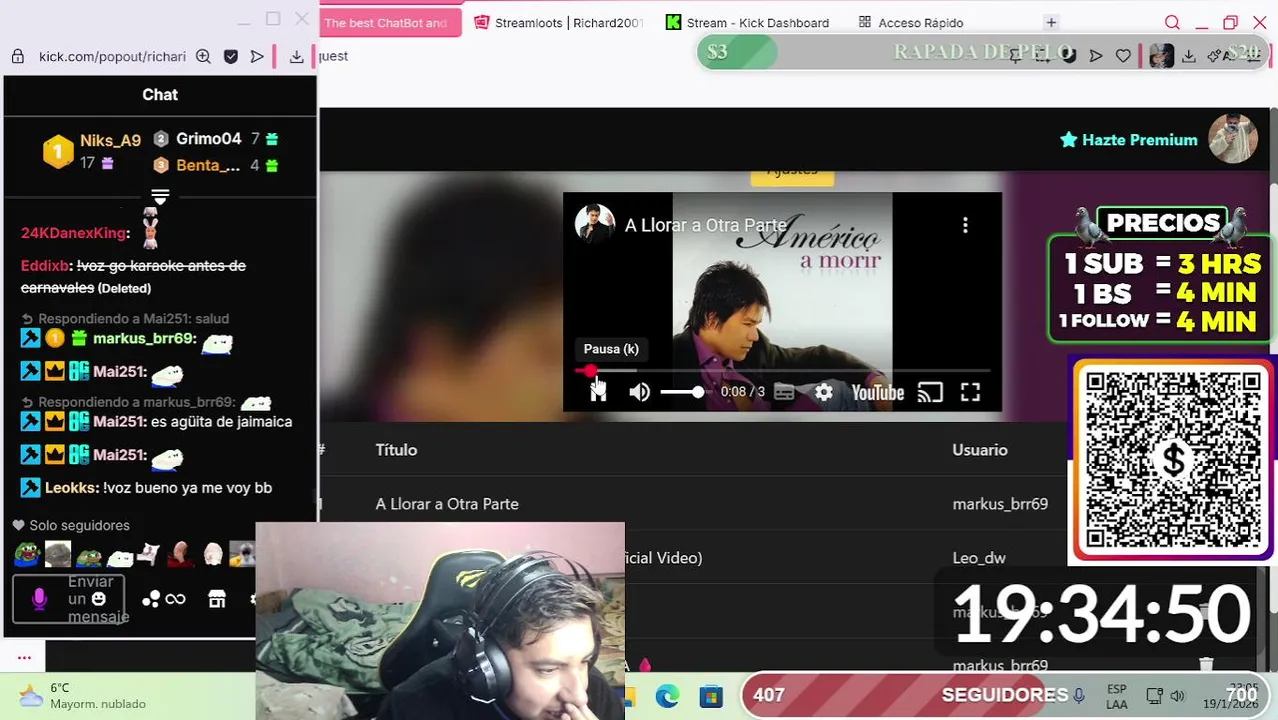
Task: Open downloads in chat popout toolbar
Action: (x=296, y=56)
